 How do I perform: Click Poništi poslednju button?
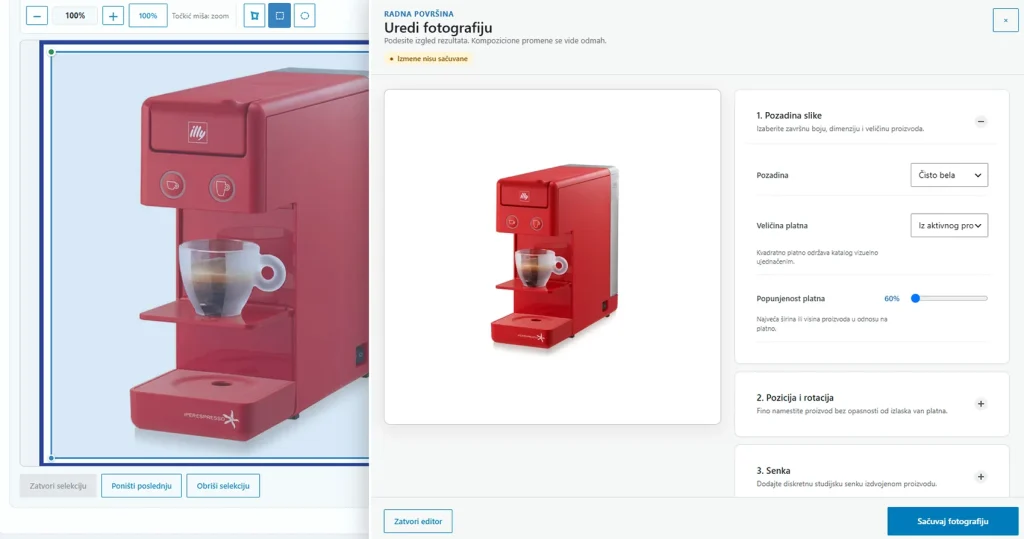tap(141, 485)
